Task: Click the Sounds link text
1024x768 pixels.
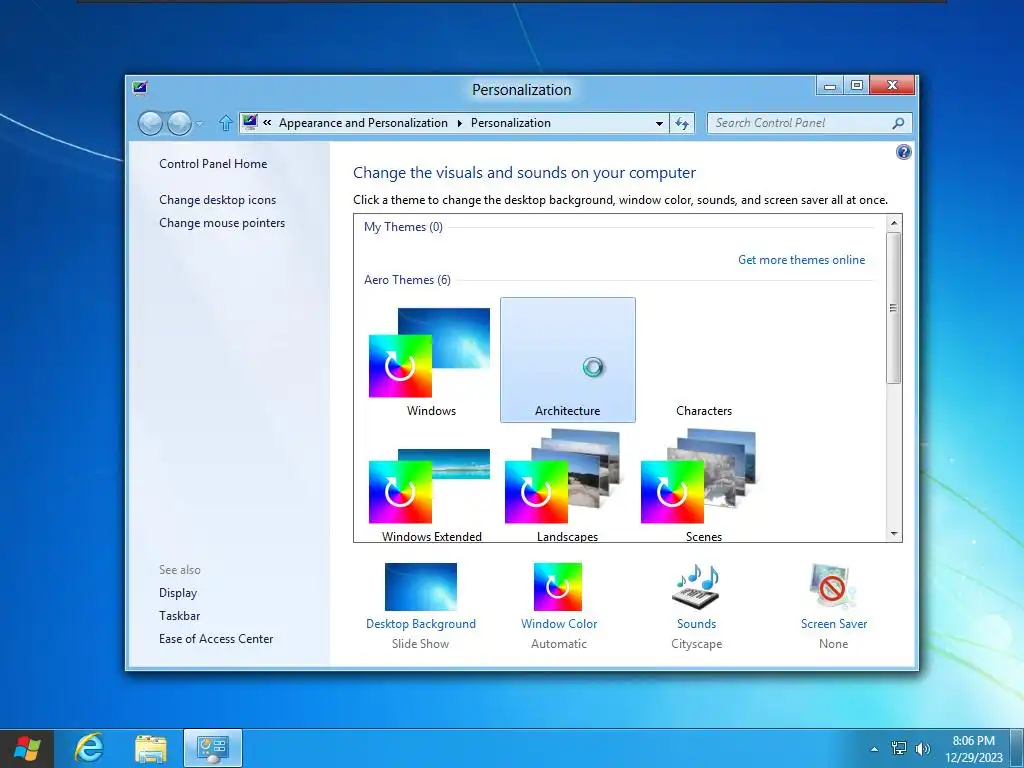Action: 696,624
